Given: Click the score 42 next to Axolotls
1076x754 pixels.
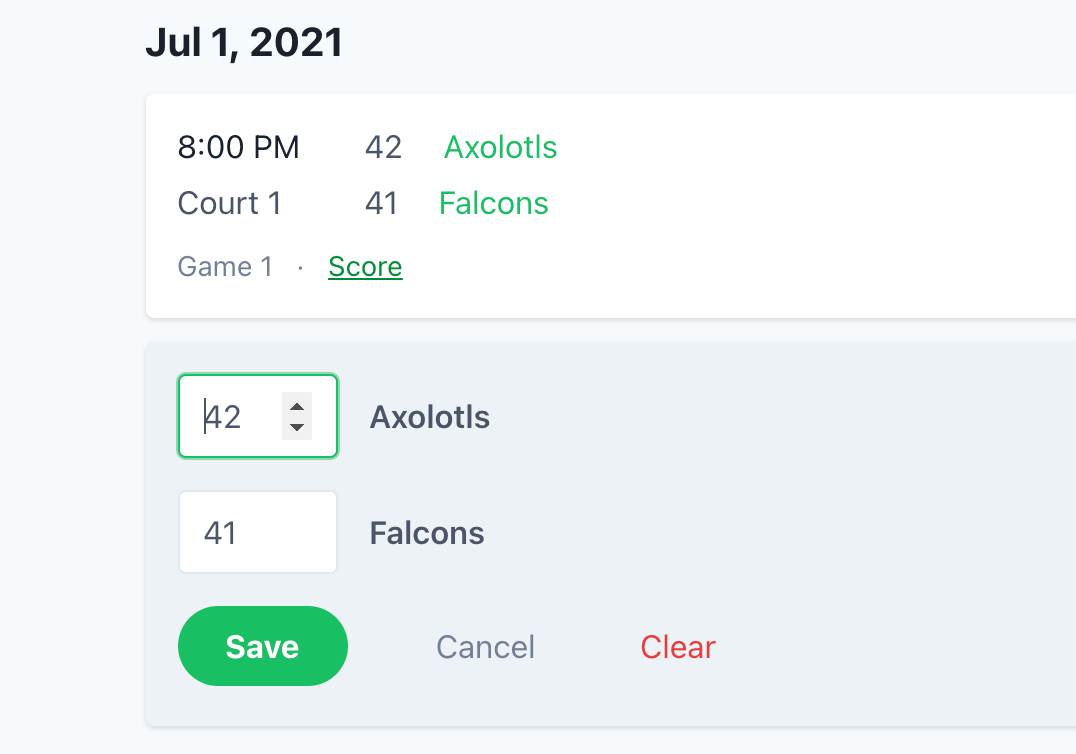Looking at the screenshot, I should (x=383, y=147).
